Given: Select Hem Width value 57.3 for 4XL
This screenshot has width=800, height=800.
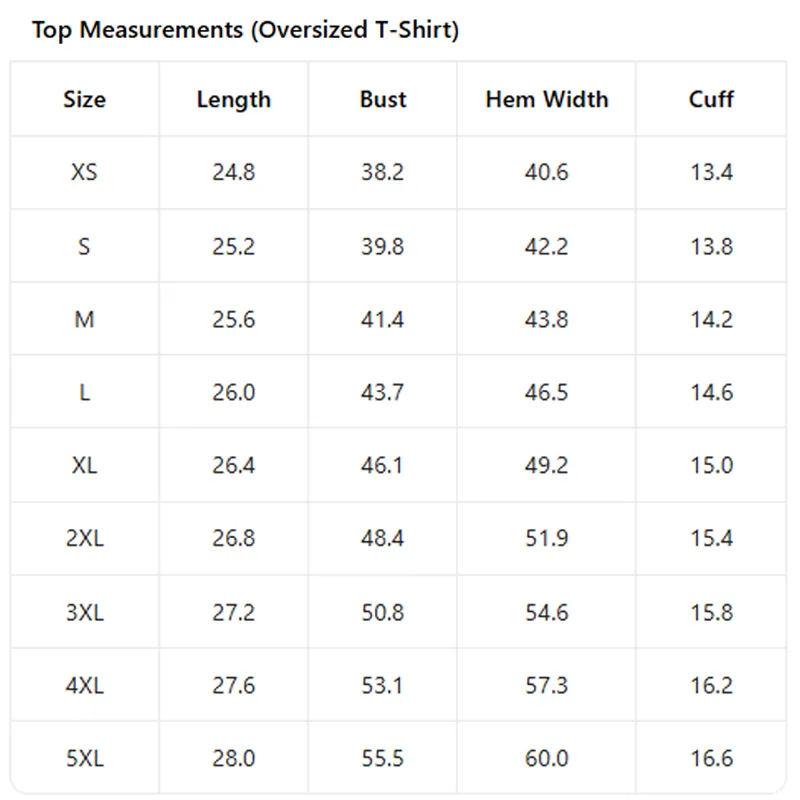Looking at the screenshot, I should point(546,686).
